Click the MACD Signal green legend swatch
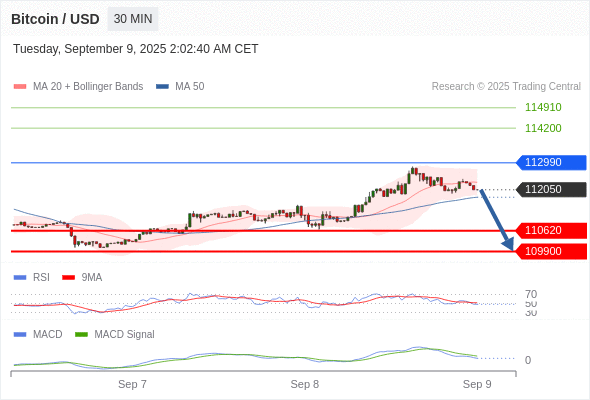The image size is (590, 400). tap(81, 335)
